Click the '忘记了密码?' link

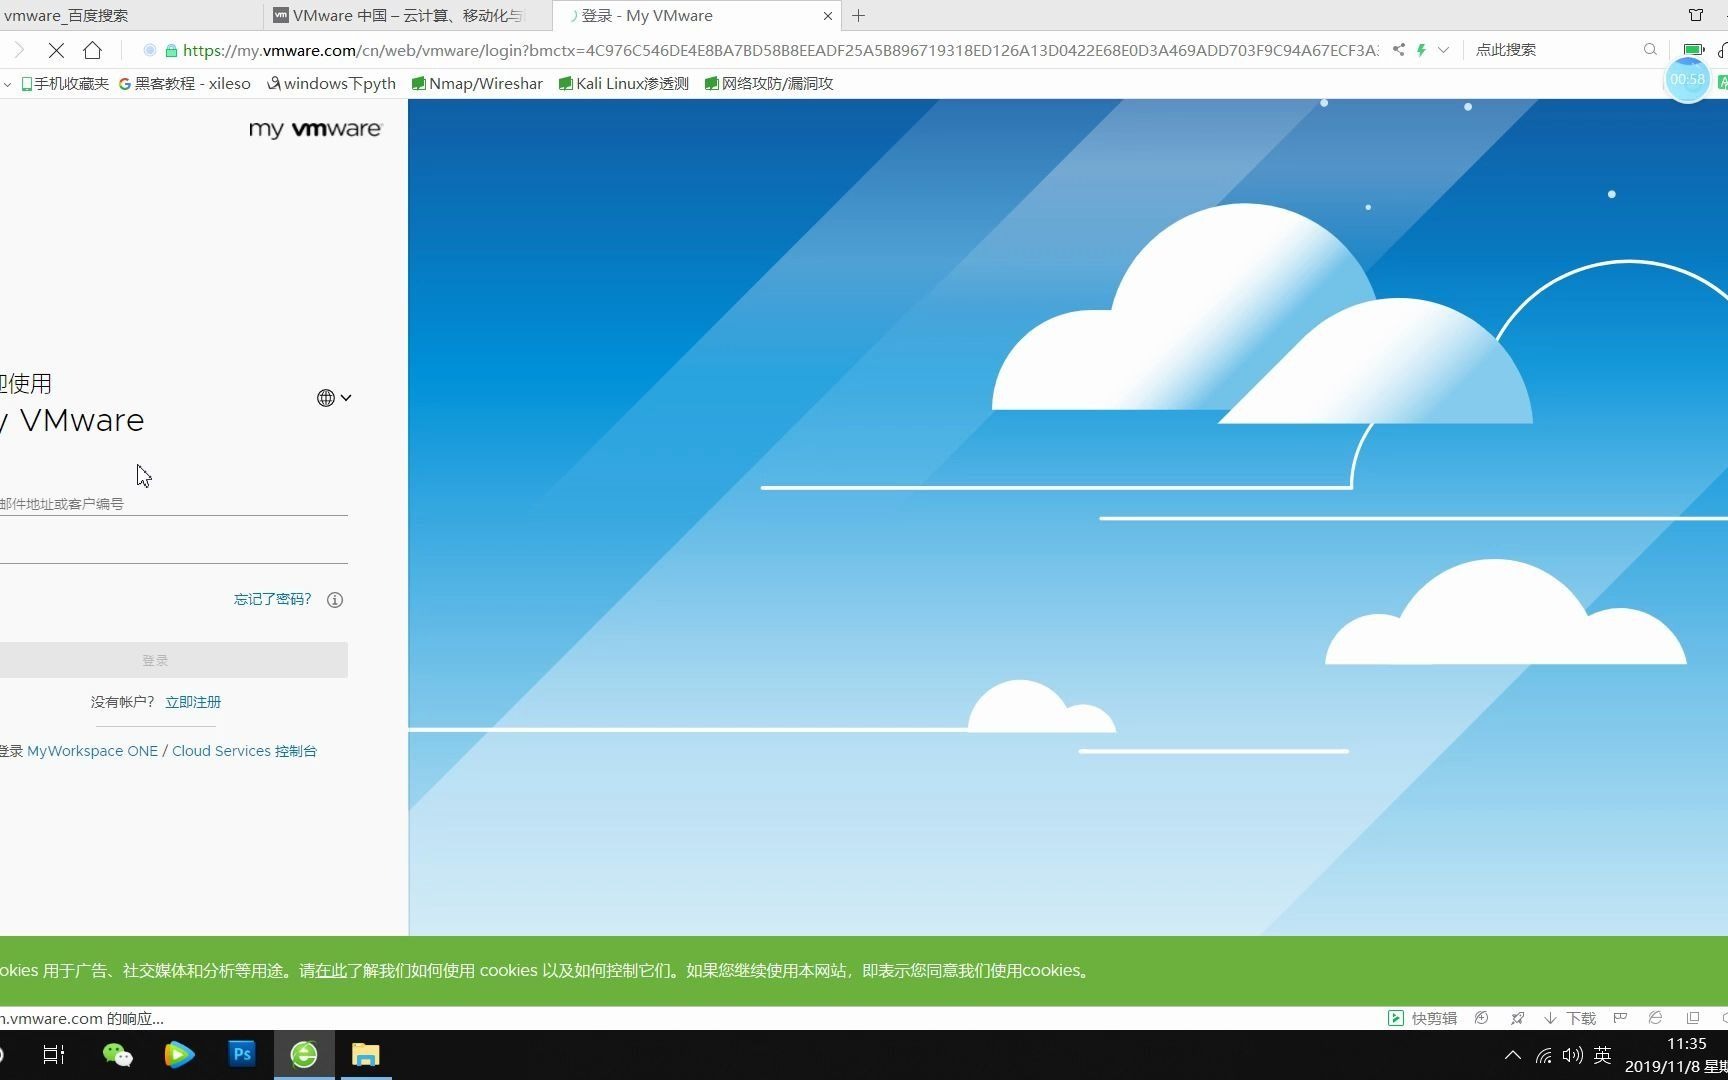pyautogui.click(x=272, y=599)
